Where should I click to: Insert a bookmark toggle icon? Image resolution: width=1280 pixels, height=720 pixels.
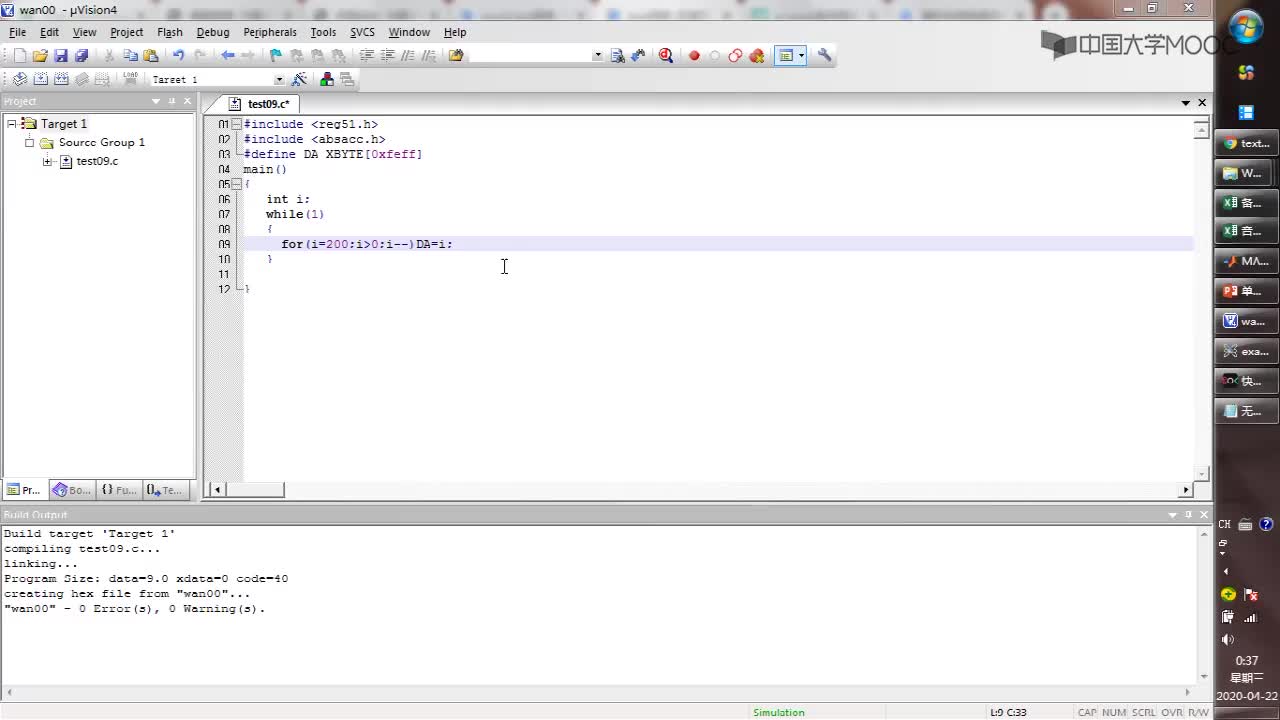tap(276, 56)
